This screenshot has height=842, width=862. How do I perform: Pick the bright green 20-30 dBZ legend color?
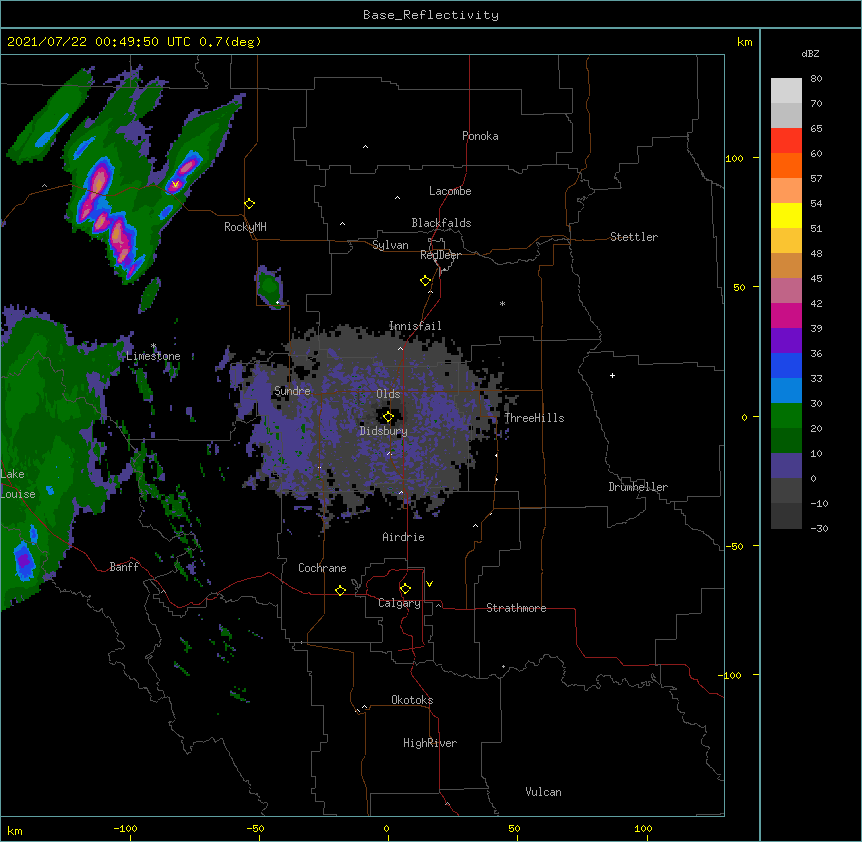[x=786, y=416]
